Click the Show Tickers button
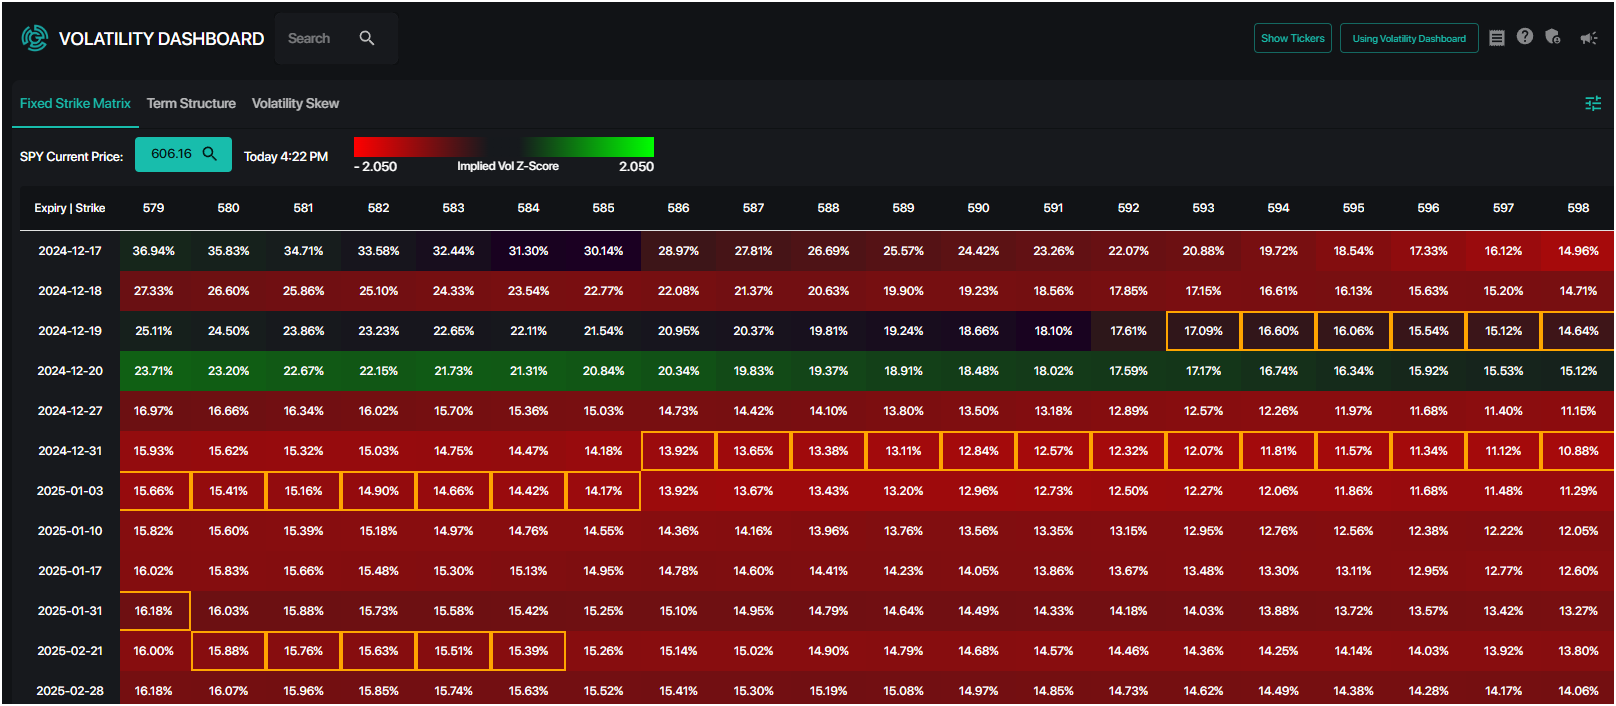The width and height of the screenshot is (1616, 706). [x=1293, y=38]
